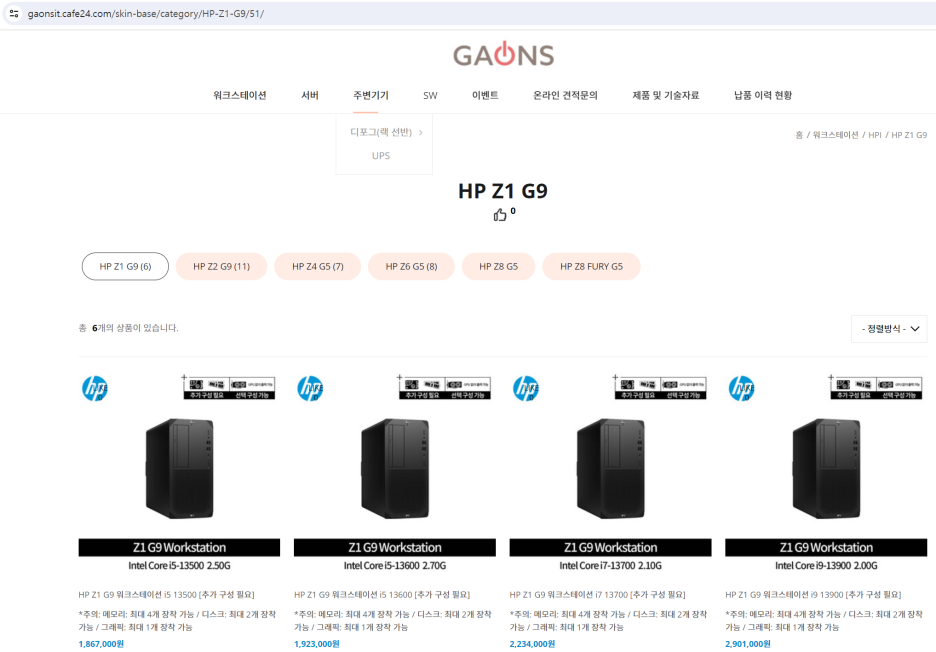Click the site info icon in address bar
Image resolution: width=936 pixels, height=652 pixels.
[14, 13]
